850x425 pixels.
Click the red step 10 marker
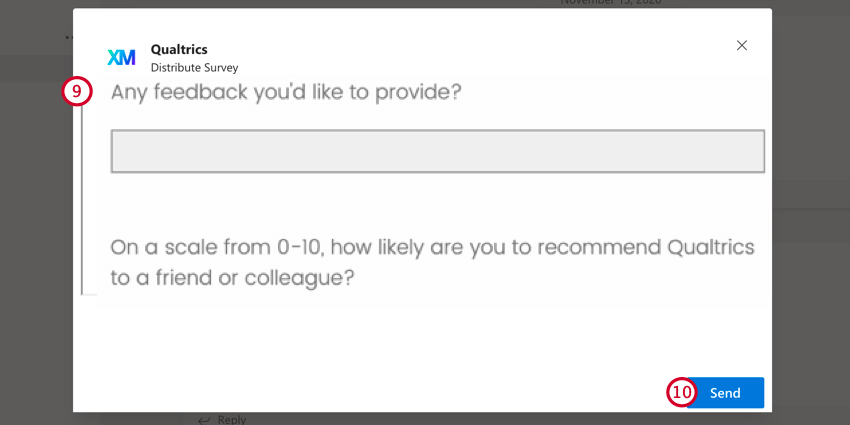[x=681, y=392]
